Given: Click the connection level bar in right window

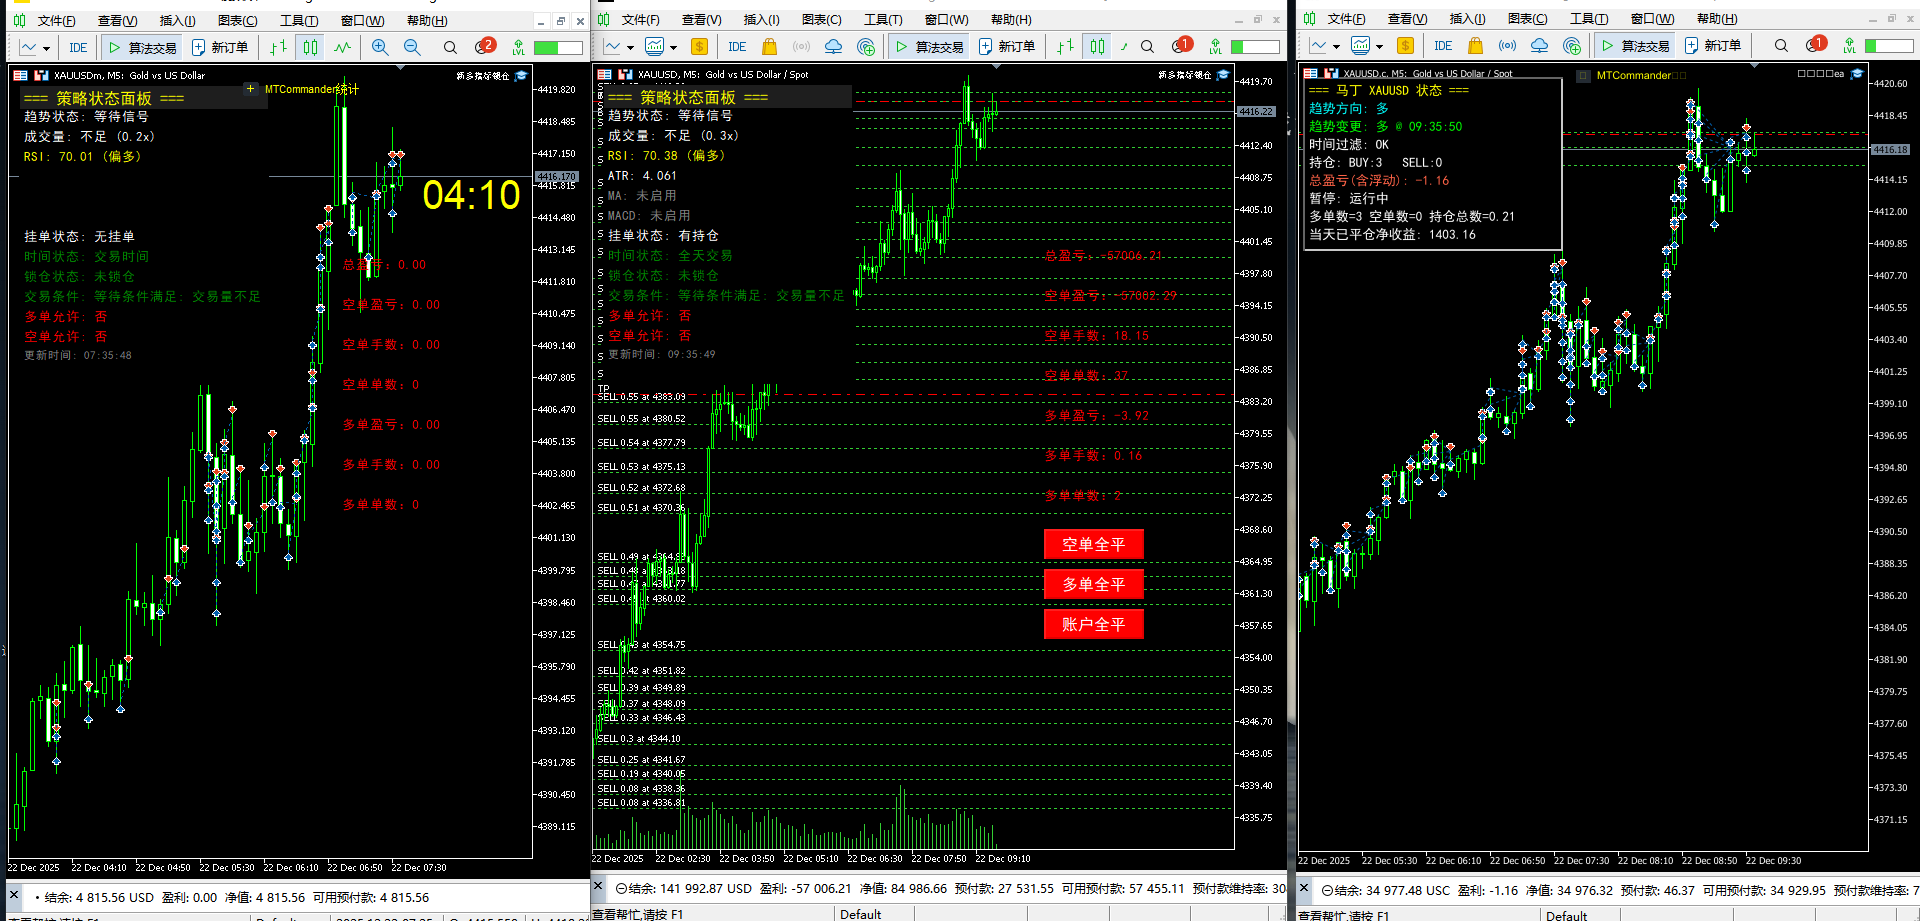Looking at the screenshot, I should (1890, 46).
